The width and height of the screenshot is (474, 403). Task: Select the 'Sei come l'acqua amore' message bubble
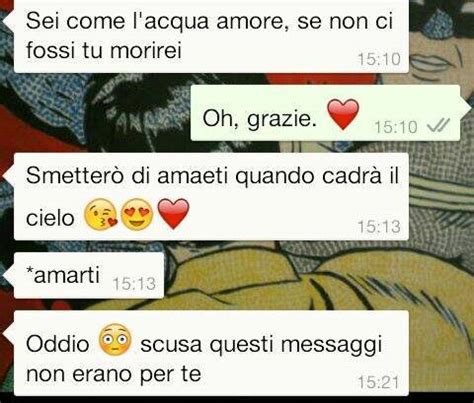coord(211,36)
